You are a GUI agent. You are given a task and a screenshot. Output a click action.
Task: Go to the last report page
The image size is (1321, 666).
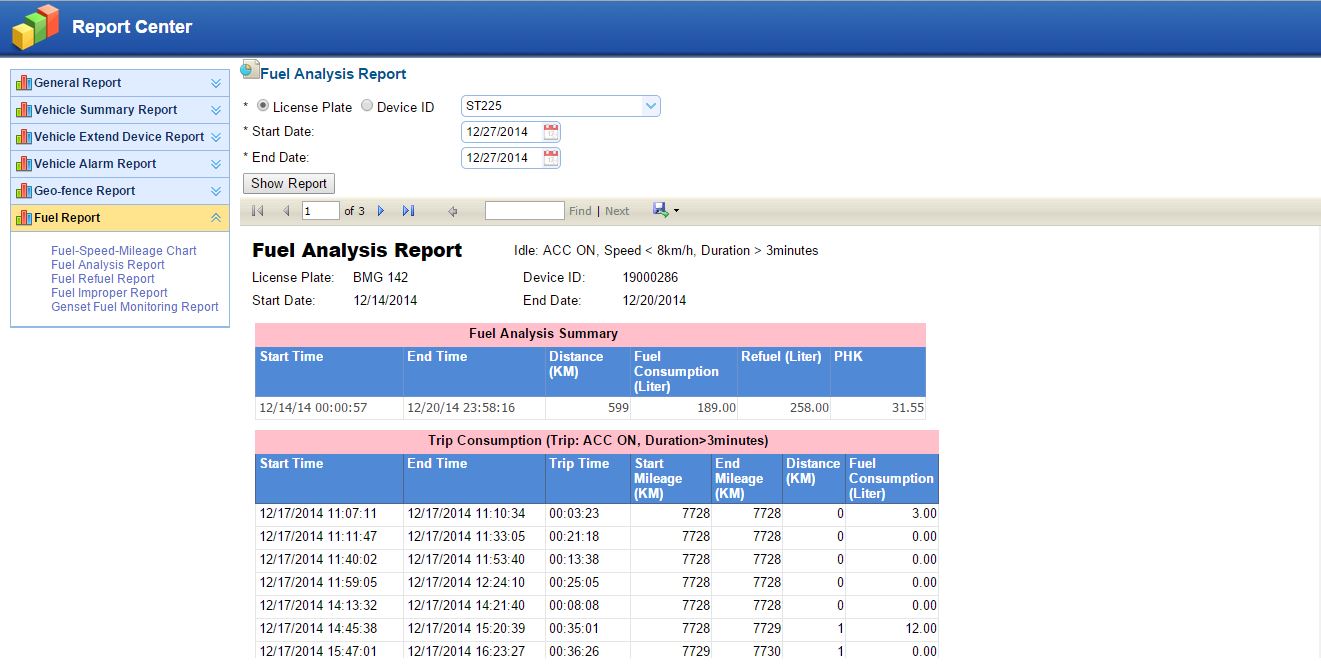(408, 211)
